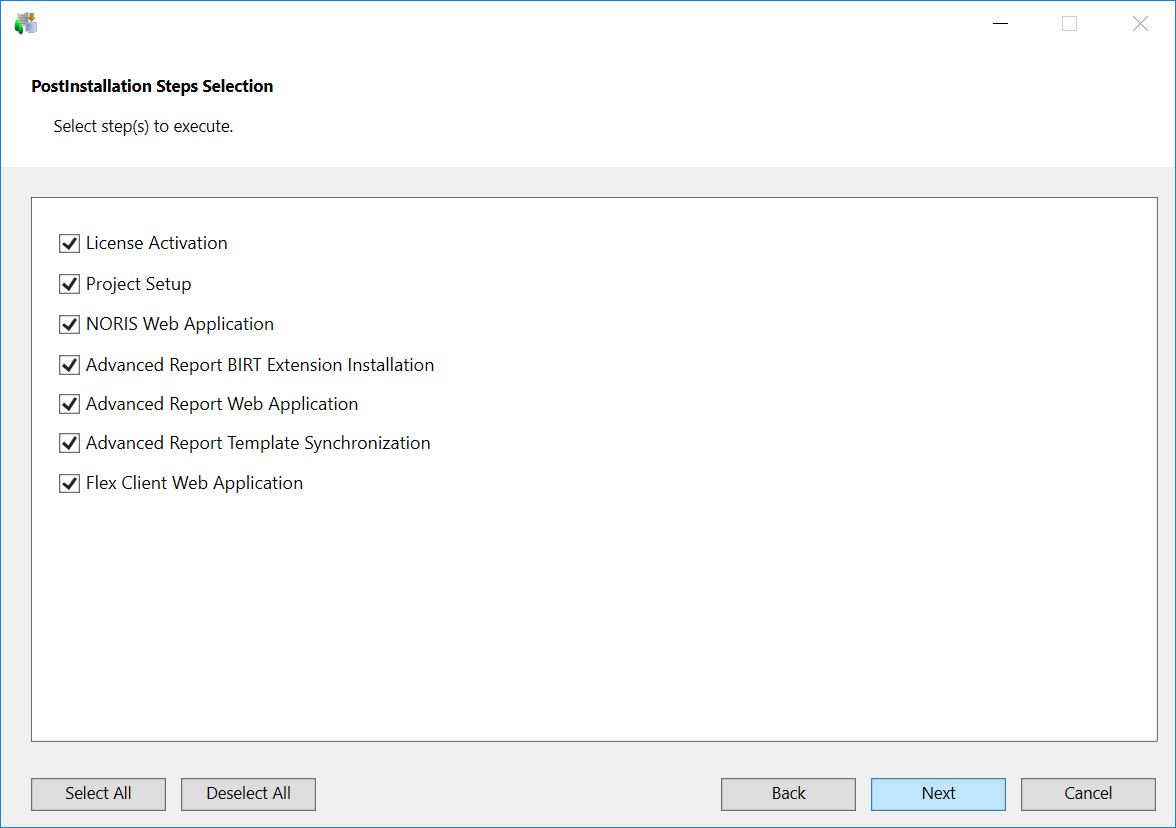Proceed with the Next button
1176x828 pixels.
click(x=938, y=793)
